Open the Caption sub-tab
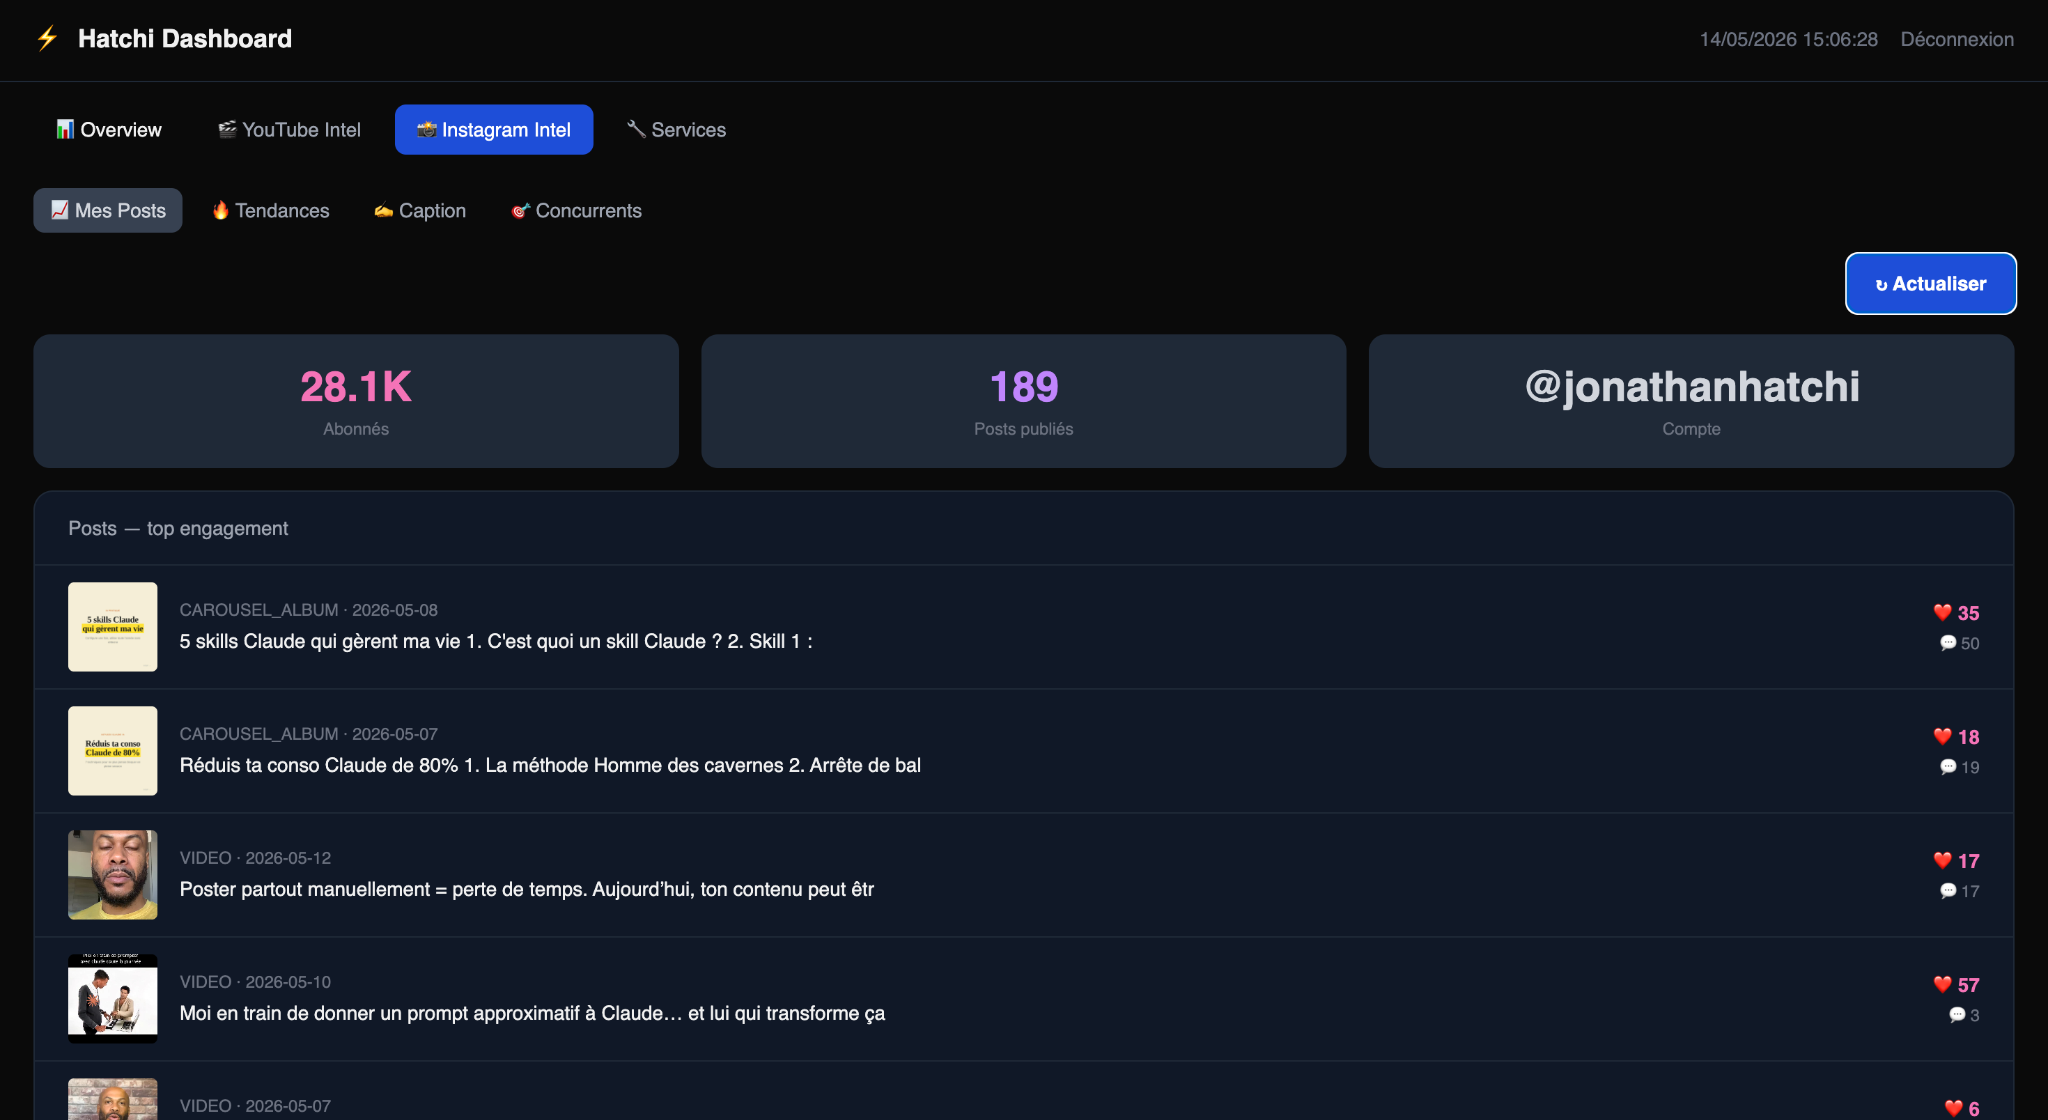The image size is (2048, 1120). [421, 211]
